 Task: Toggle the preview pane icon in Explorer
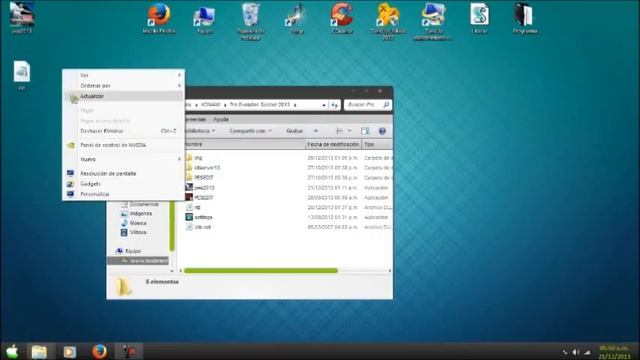(365, 131)
